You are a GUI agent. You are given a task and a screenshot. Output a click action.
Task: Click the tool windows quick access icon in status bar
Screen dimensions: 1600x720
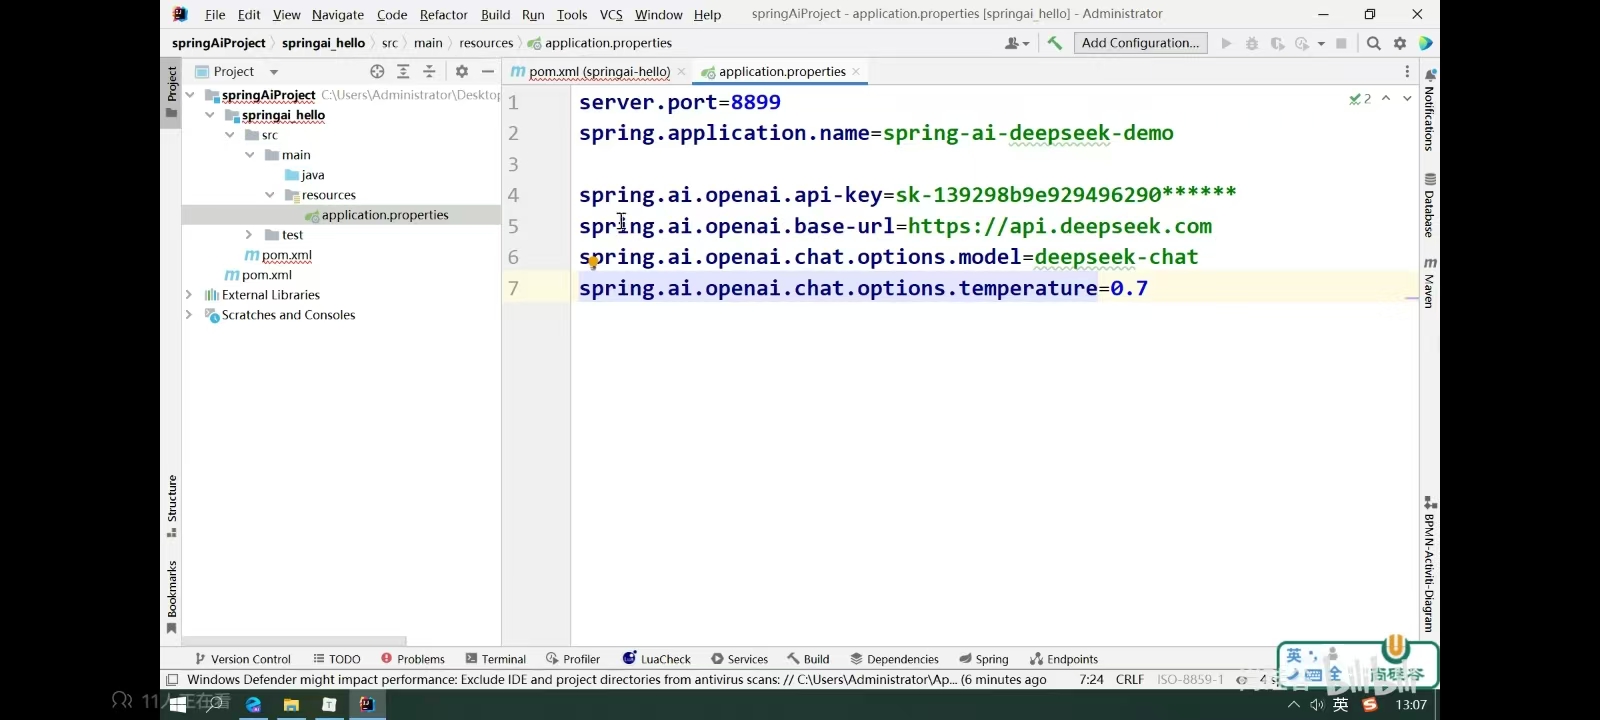[x=172, y=680]
